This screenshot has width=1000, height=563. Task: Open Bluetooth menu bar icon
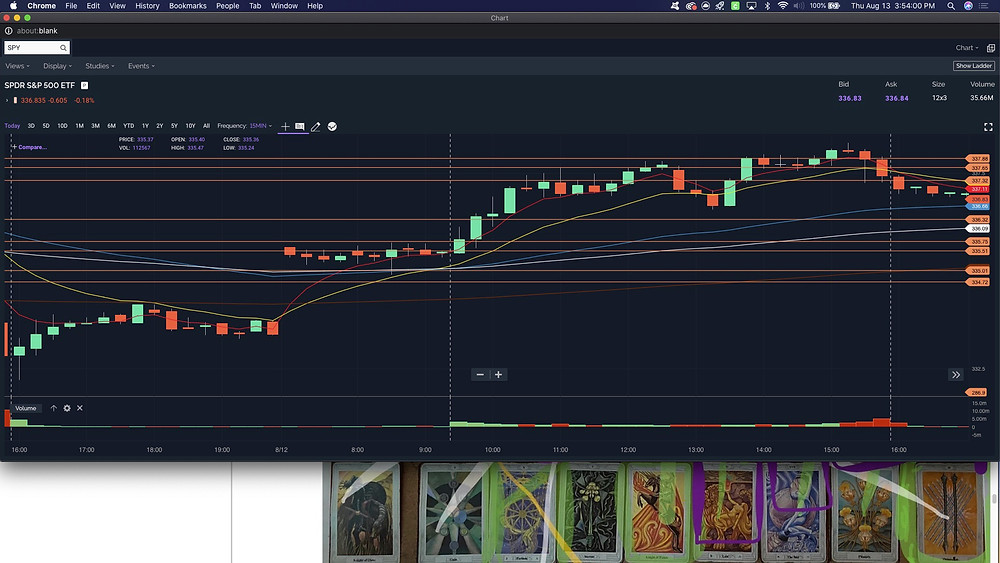[x=767, y=6]
